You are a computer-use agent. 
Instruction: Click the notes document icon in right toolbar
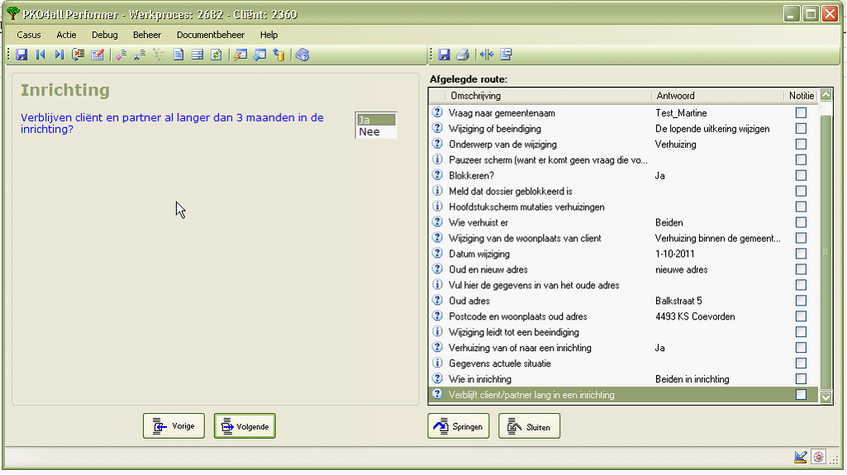point(506,55)
